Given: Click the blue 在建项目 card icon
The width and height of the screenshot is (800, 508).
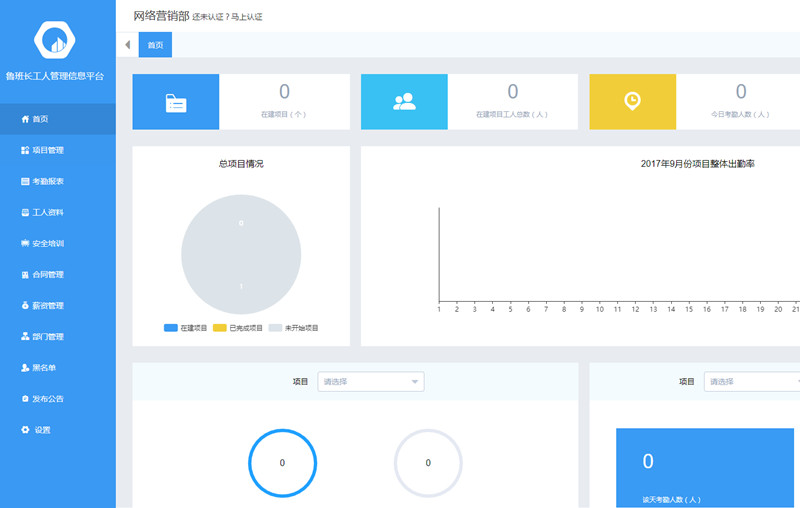Looking at the screenshot, I should 176,102.
